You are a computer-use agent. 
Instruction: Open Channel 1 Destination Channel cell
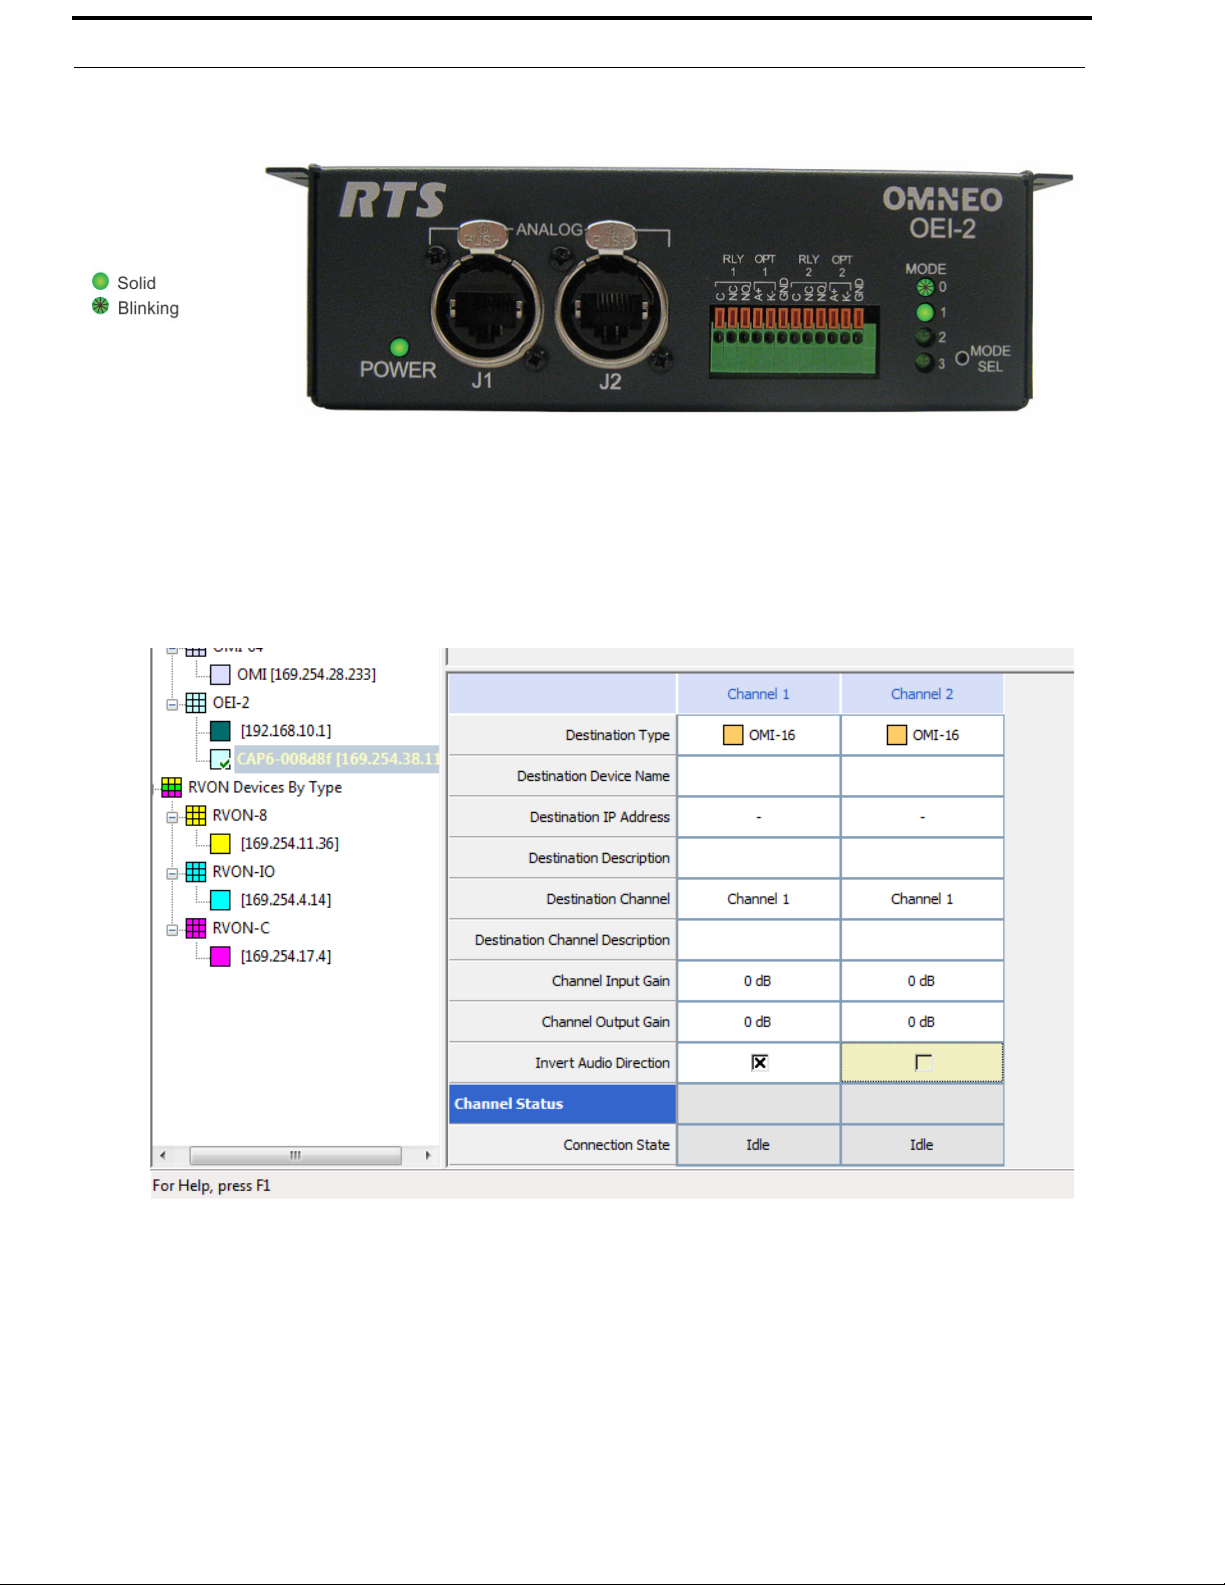[x=758, y=899]
